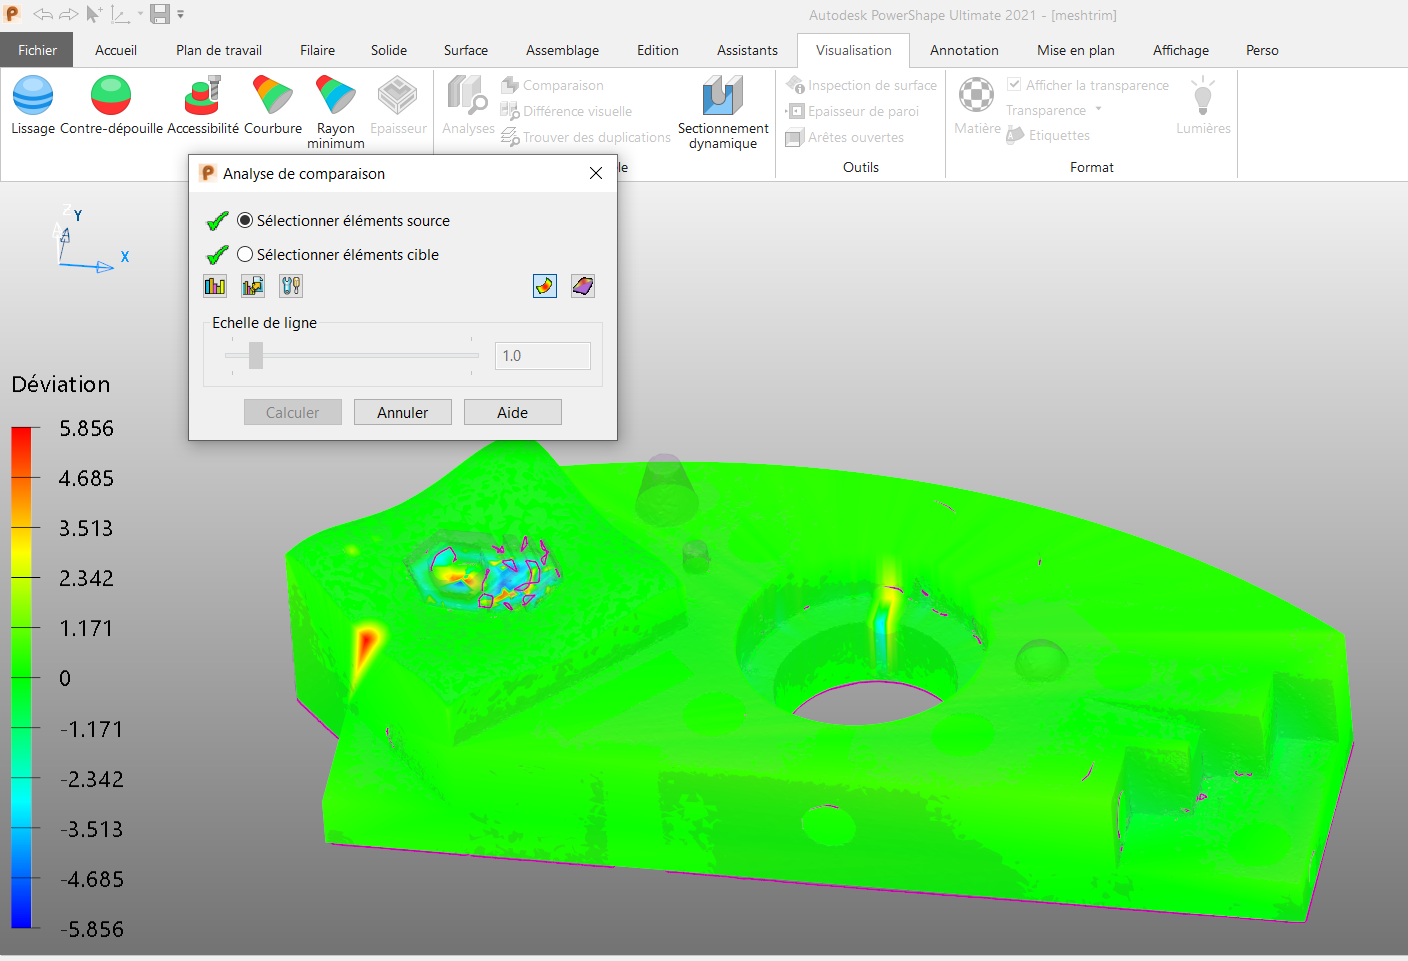Click the Aide button in dialog
Viewport: 1408px width, 961px height.
(x=512, y=412)
